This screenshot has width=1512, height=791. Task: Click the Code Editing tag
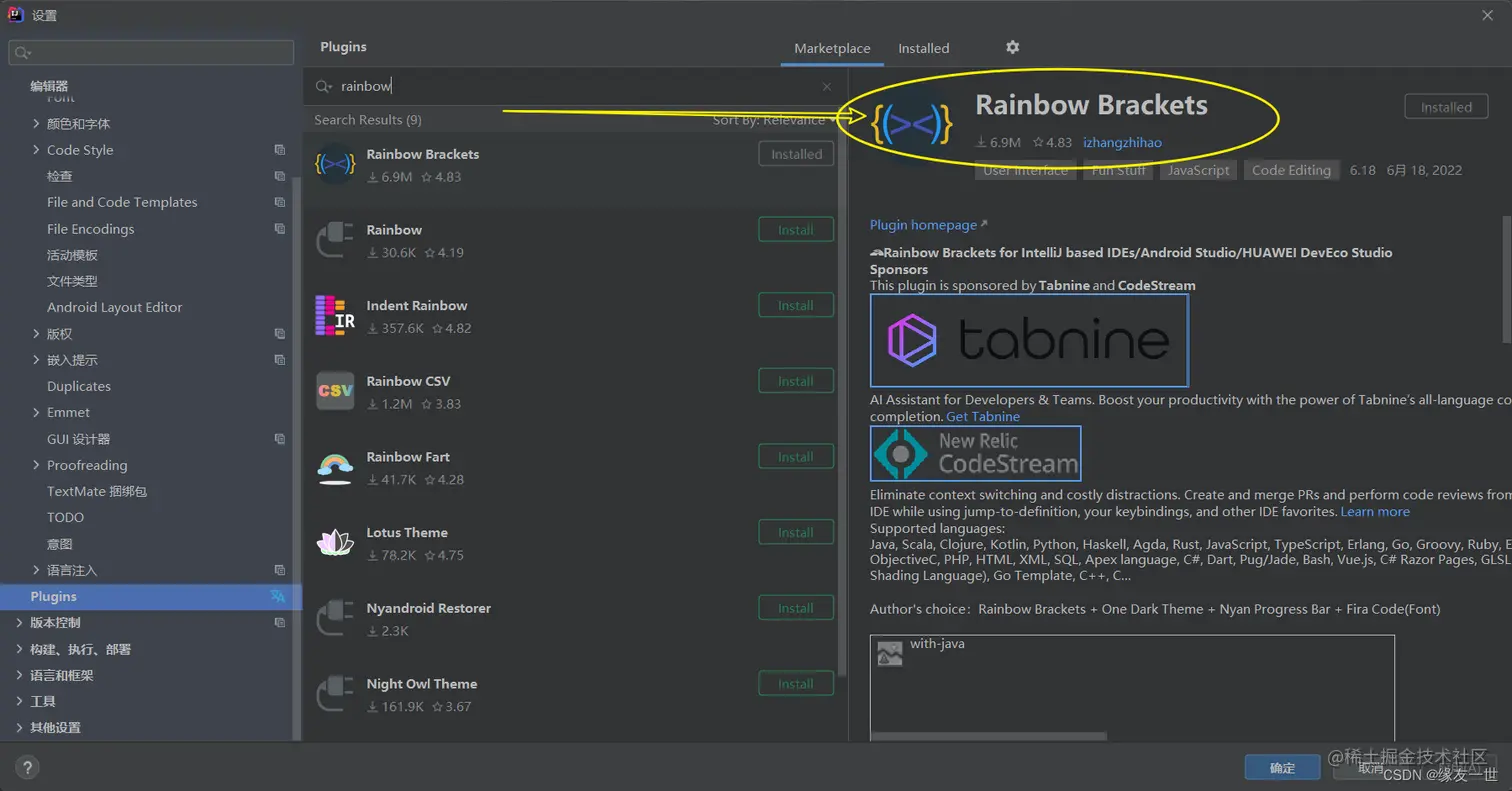coord(1291,170)
